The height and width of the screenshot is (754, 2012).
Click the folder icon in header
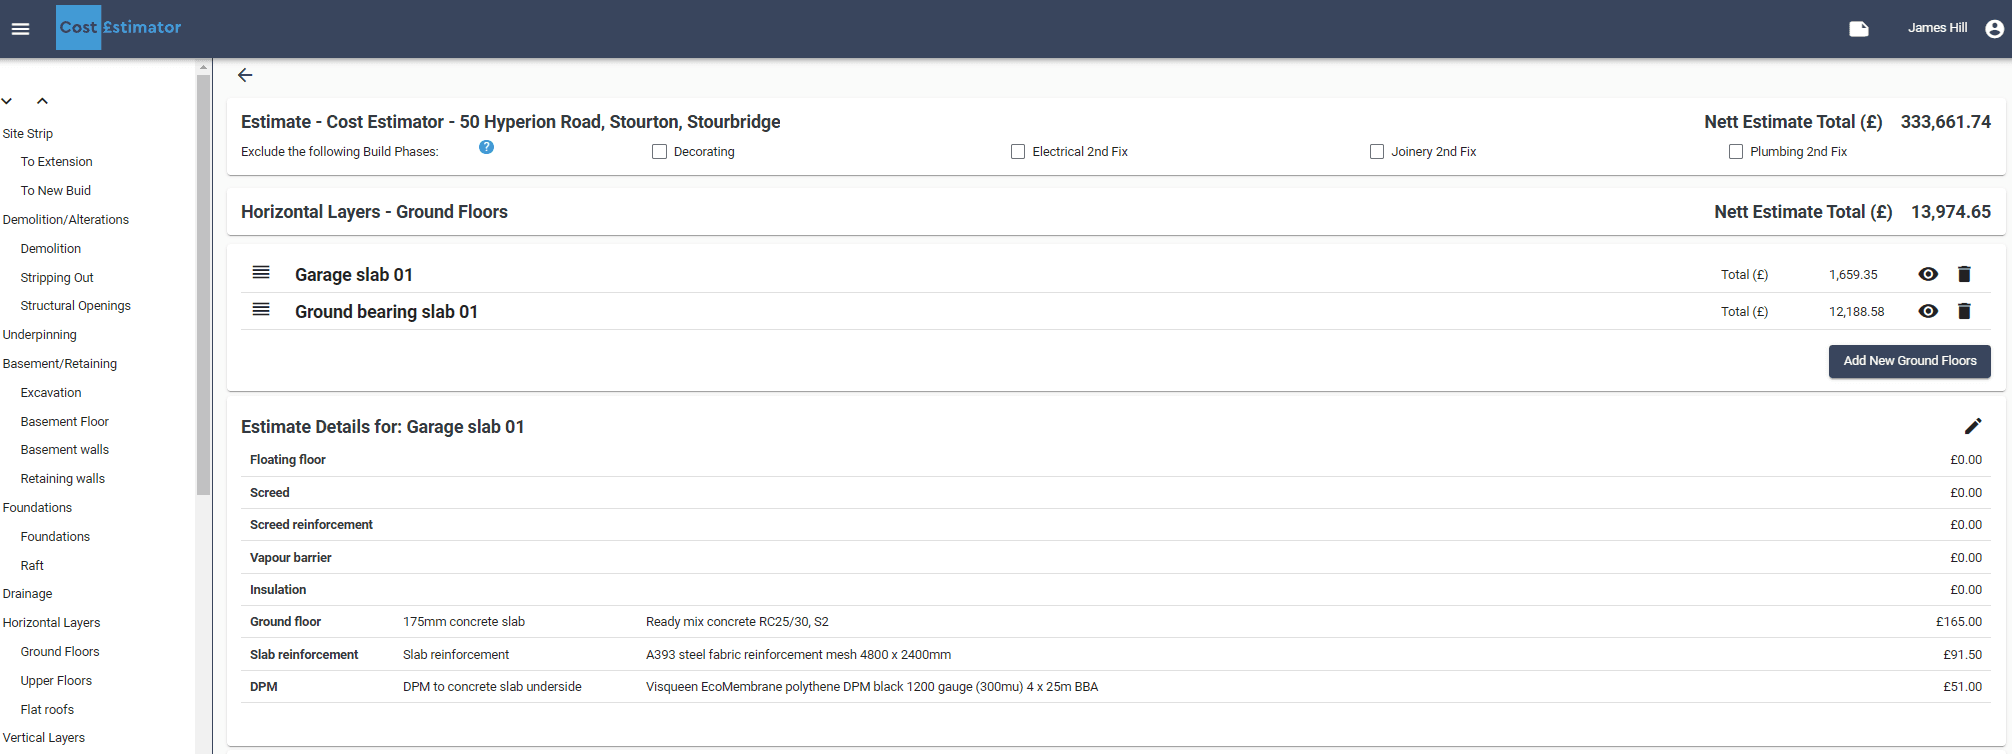(x=1858, y=29)
